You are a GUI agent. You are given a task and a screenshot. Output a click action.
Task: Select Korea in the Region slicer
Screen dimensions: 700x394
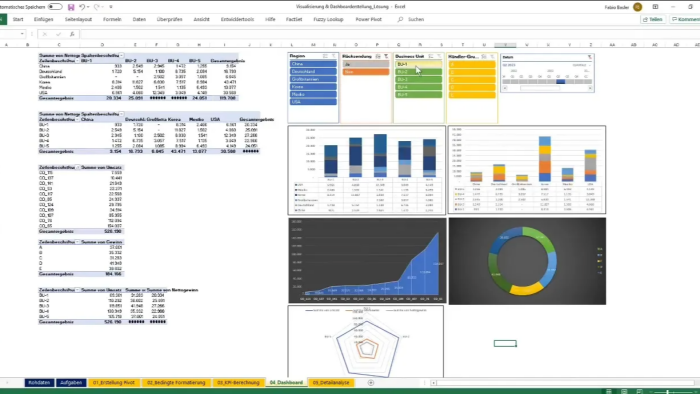point(313,87)
